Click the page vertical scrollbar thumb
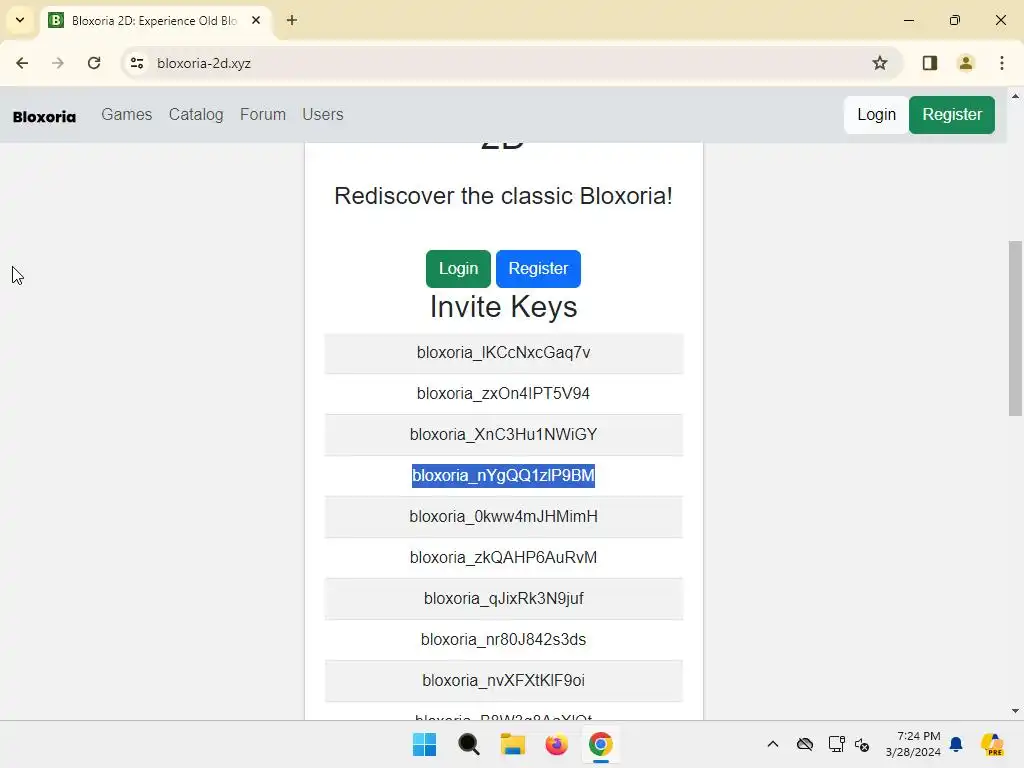Image resolution: width=1024 pixels, height=768 pixels. [1015, 328]
